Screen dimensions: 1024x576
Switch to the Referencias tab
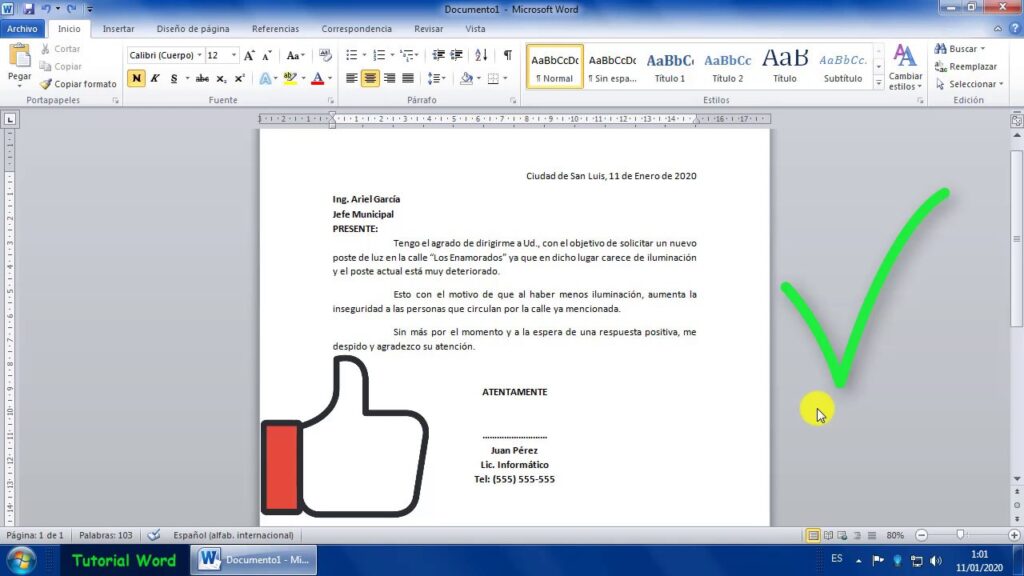(276, 29)
